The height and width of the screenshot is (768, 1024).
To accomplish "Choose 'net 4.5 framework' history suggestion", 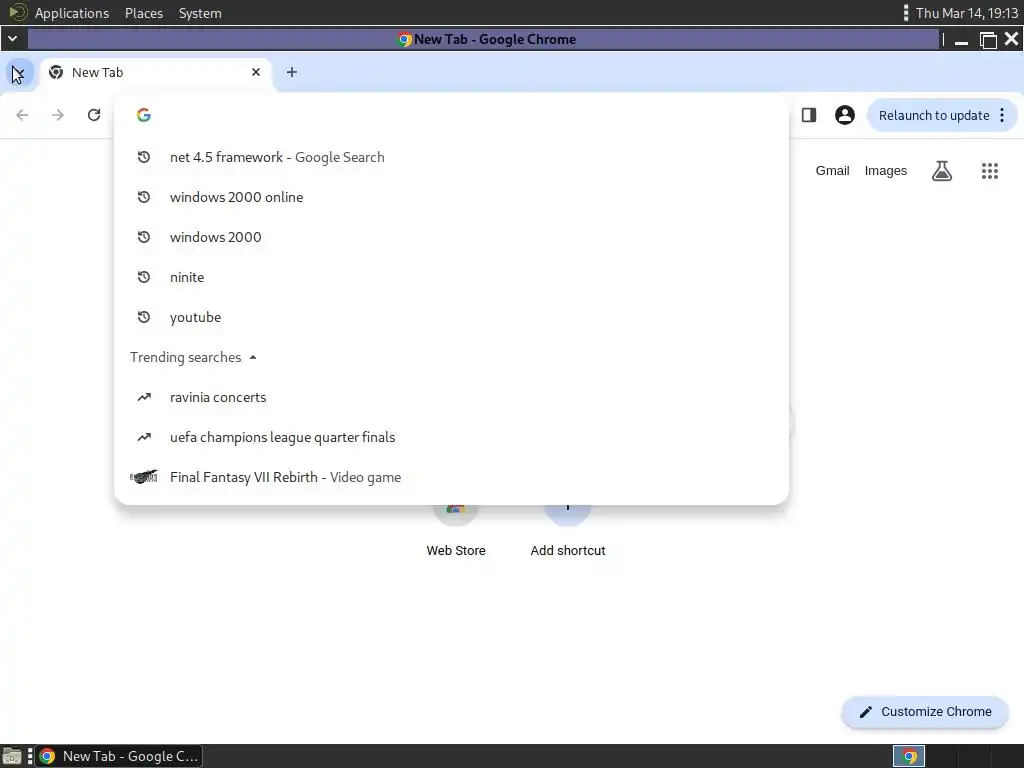I will point(451,157).
